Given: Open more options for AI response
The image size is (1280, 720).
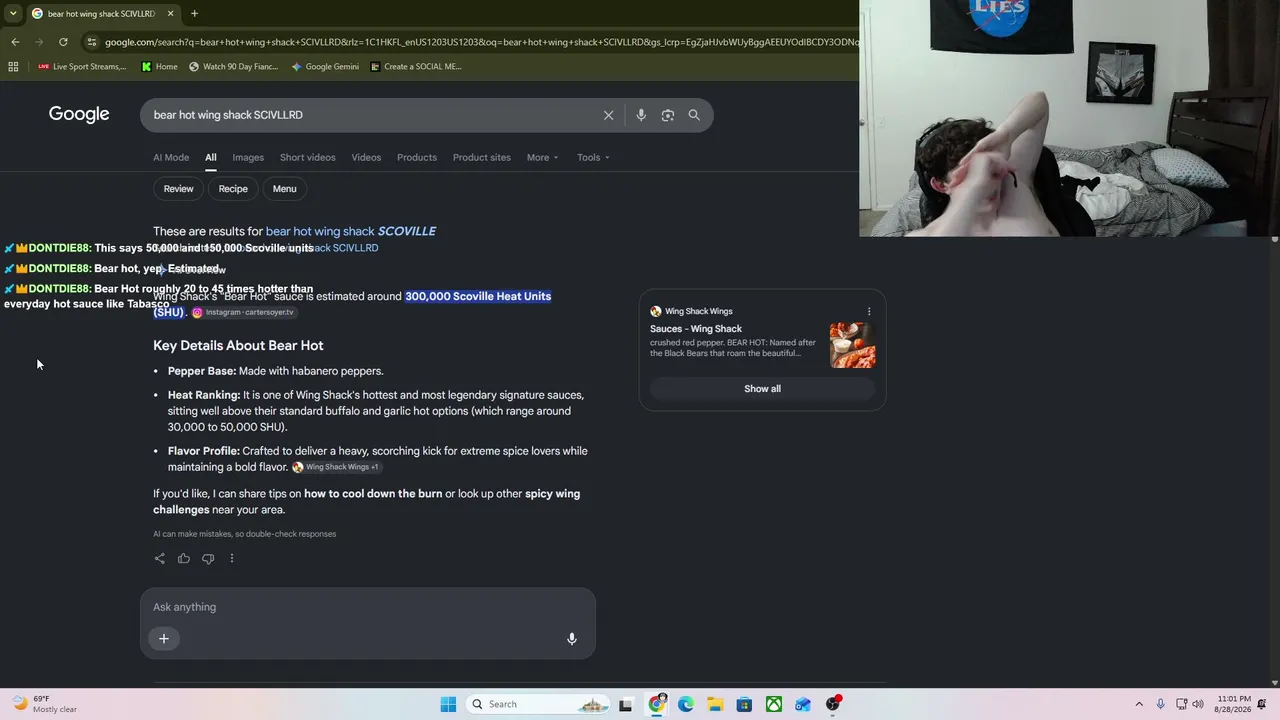Looking at the screenshot, I should click(232, 559).
